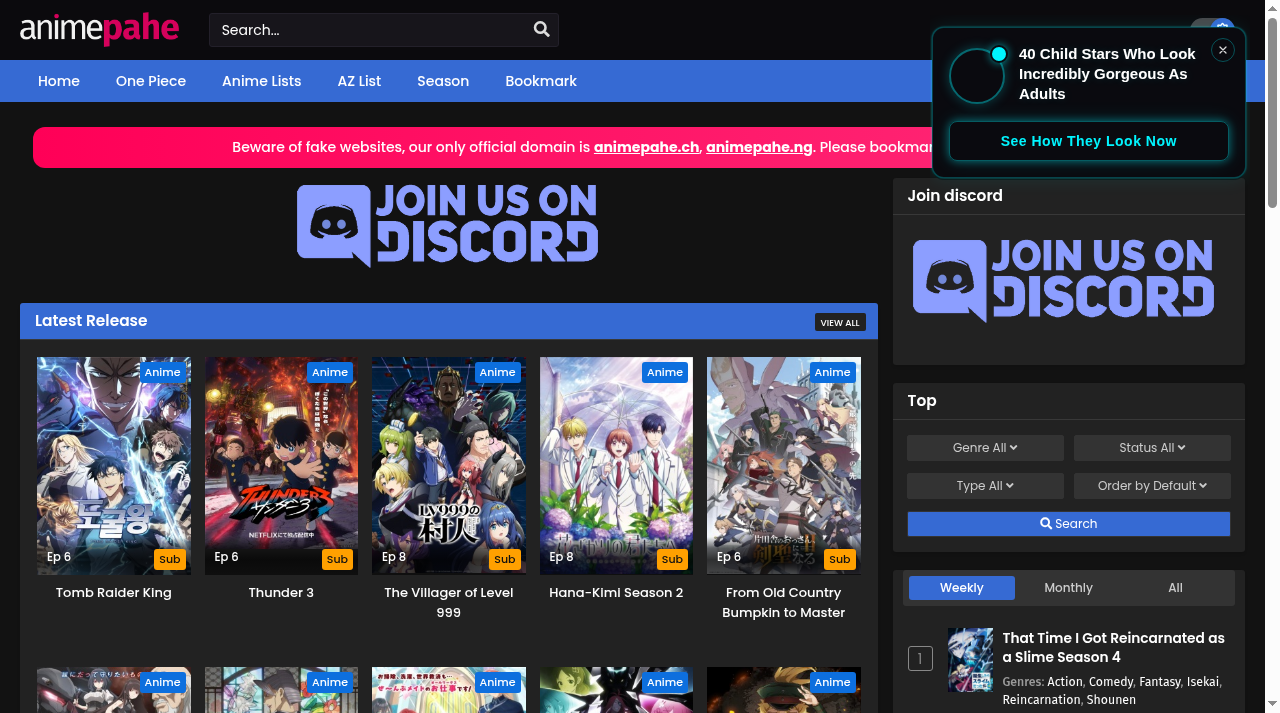Click the Shounen genre link

[1111, 700]
